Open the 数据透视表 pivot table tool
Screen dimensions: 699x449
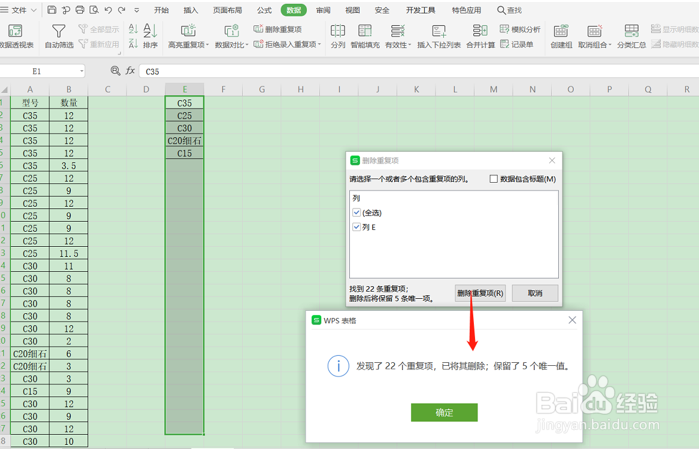16,36
